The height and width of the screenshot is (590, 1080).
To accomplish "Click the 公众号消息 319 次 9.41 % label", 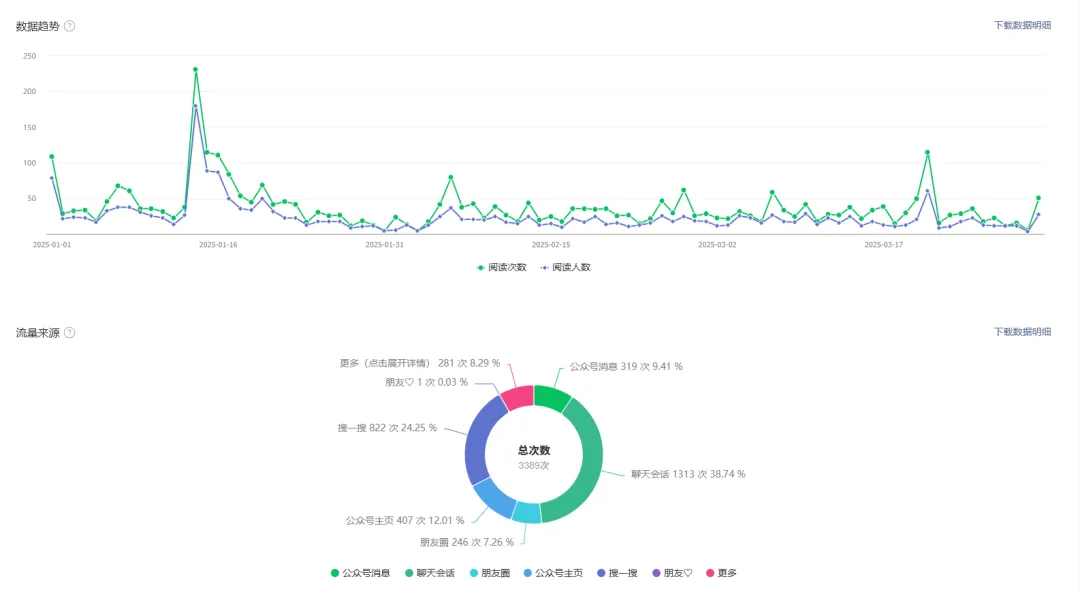I will click(626, 366).
